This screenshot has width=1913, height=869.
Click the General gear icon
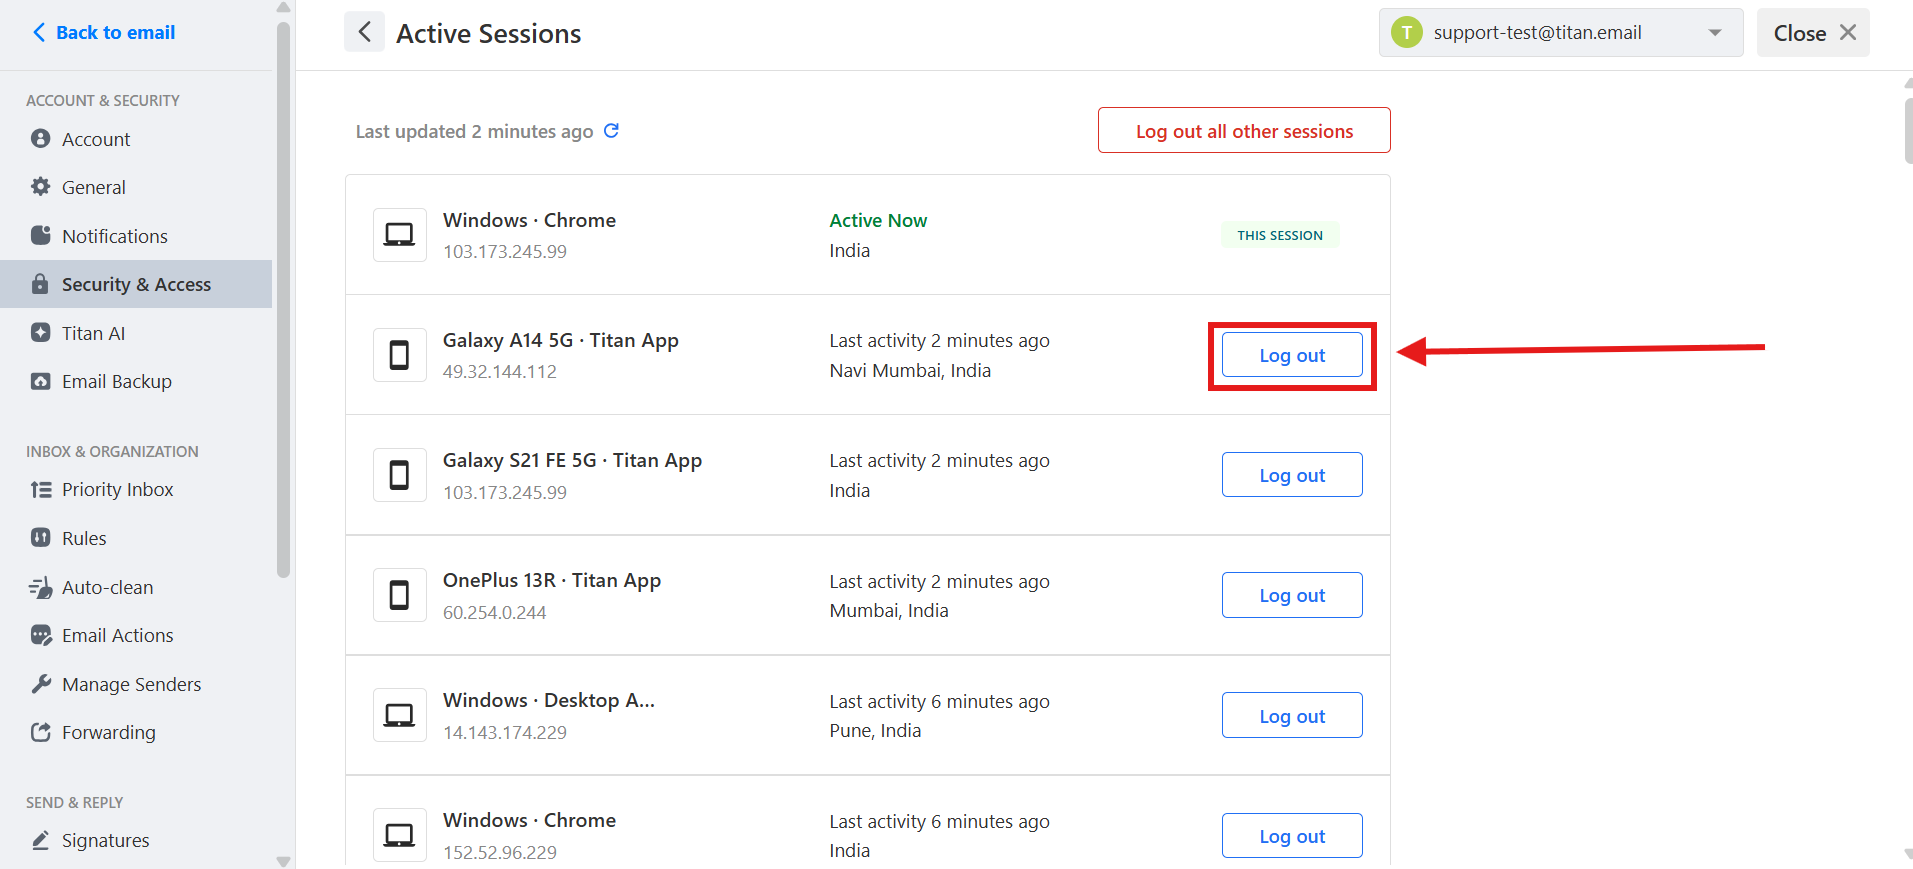pyautogui.click(x=40, y=186)
